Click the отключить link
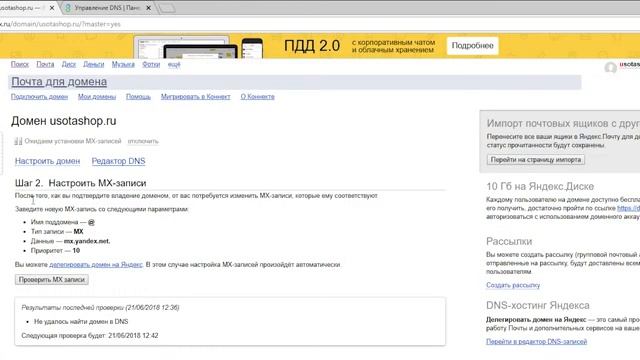Screen dimensions: 640x360 143,141
